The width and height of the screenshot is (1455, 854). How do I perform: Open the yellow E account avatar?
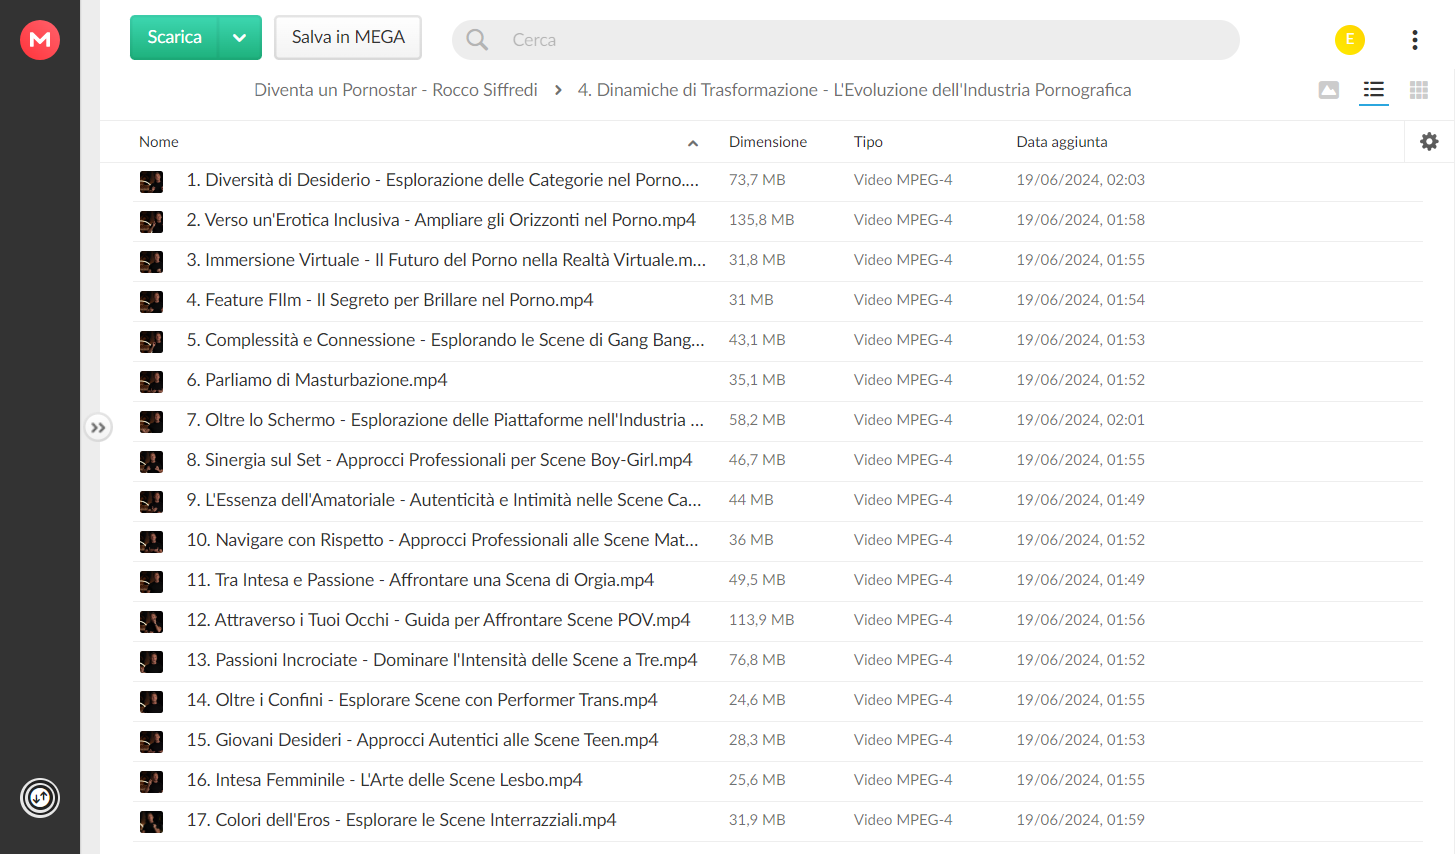[1349, 40]
